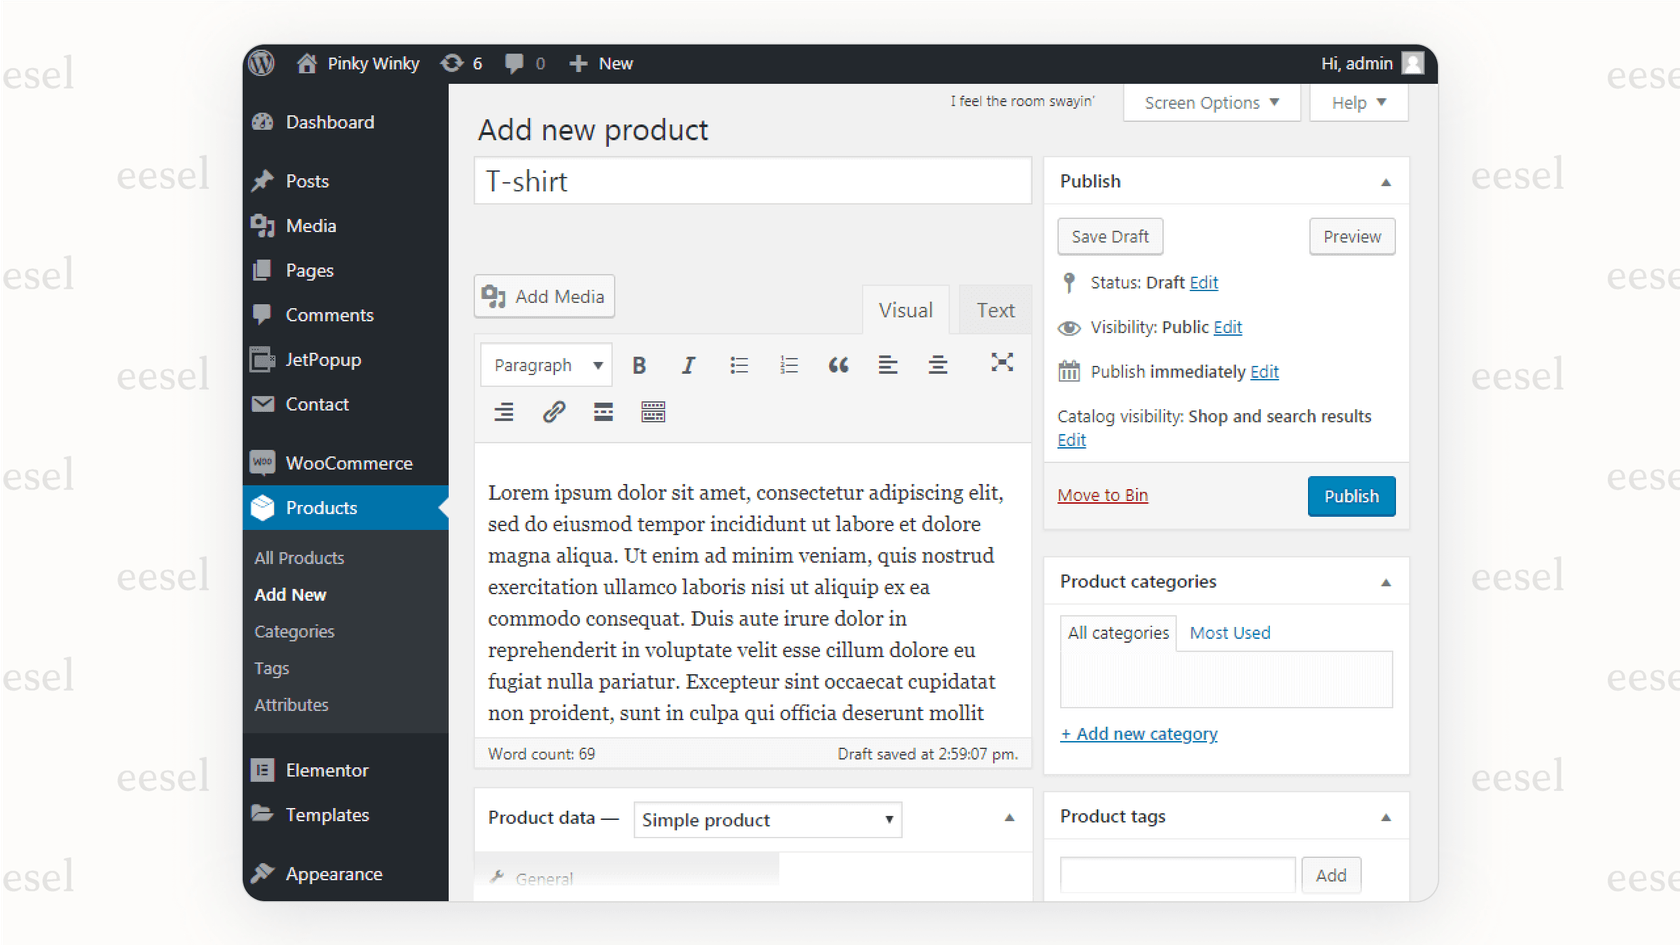This screenshot has height=945, width=1680.
Task: Switch to the Text editing tab
Action: [995, 309]
